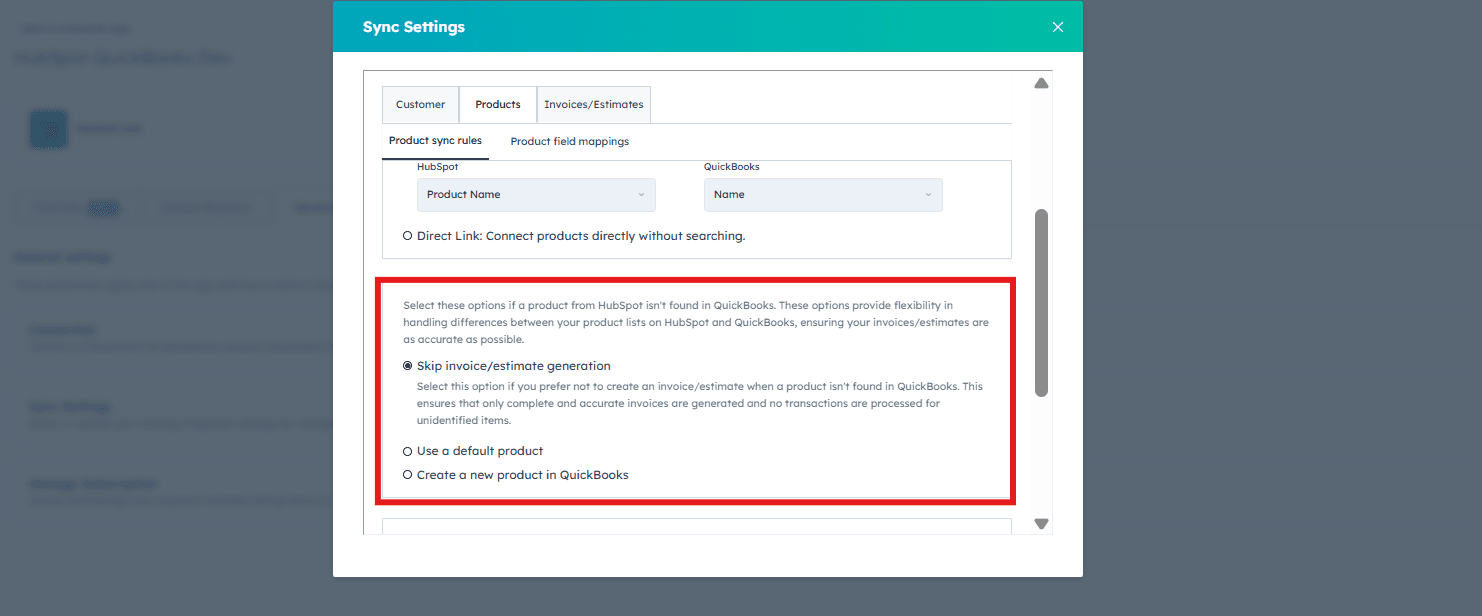
Task: Choose the Use a default product option
Action: pyautogui.click(x=408, y=451)
